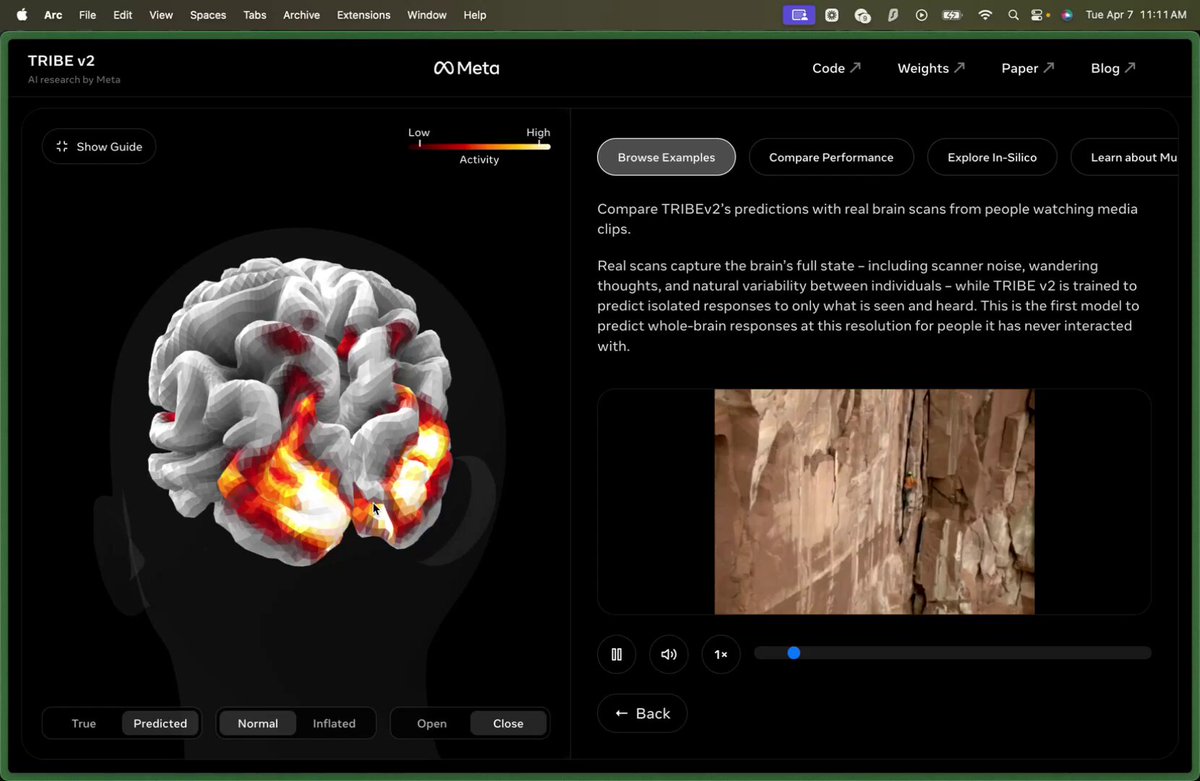Open the Extensions menu
Screen dimensions: 1200x781
coord(363,15)
